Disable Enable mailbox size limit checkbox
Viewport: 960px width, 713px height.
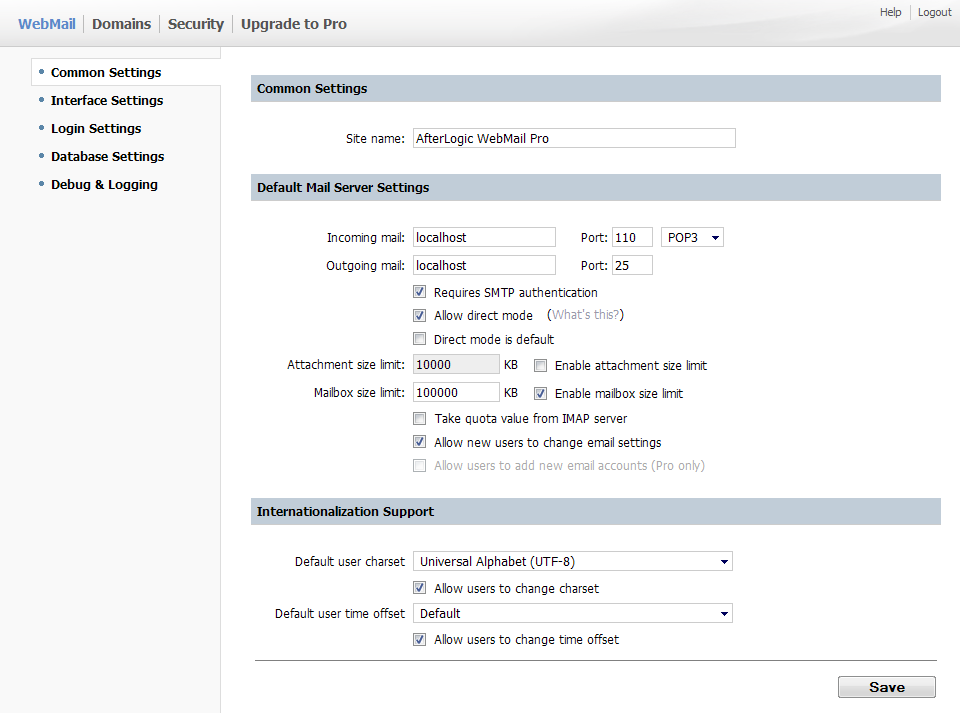click(x=541, y=394)
